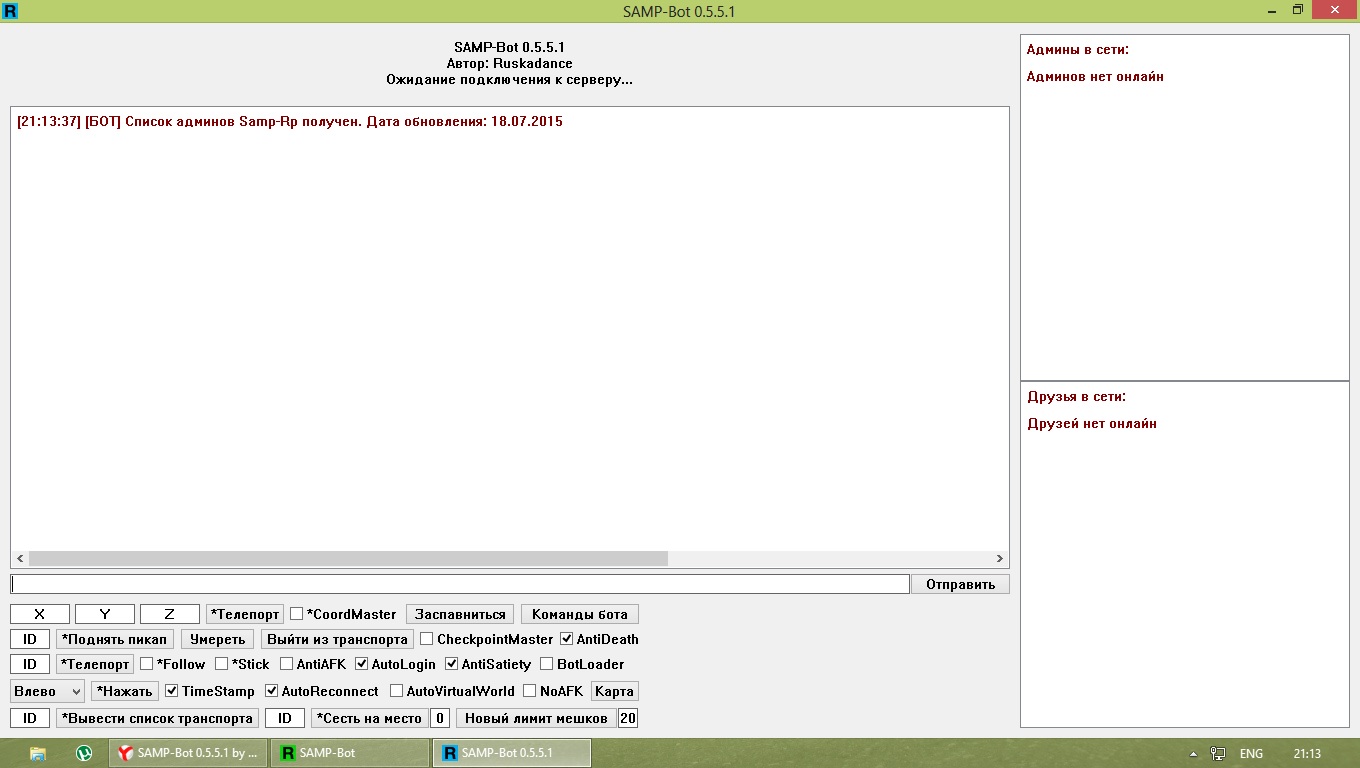Click log scrollbar right arrow
Viewport: 1360px width, 768px height.
999,559
